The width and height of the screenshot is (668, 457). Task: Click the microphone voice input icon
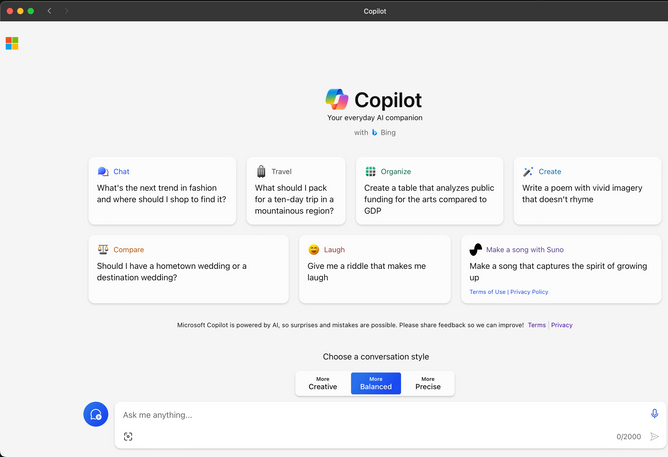point(654,413)
